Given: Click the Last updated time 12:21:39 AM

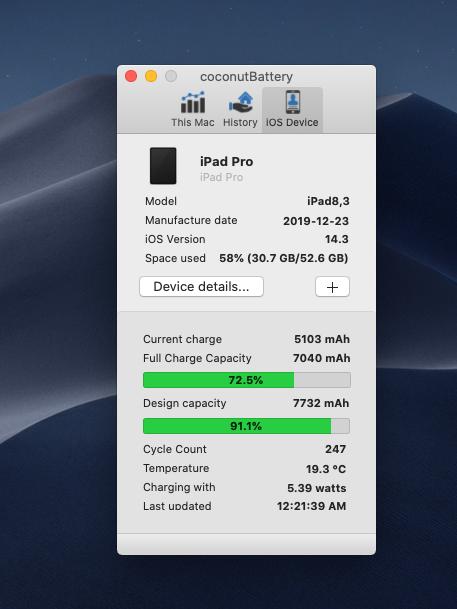Looking at the screenshot, I should (x=311, y=506).
